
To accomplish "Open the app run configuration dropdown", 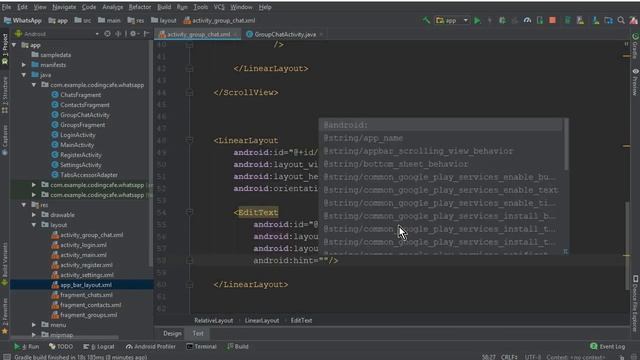I will [x=452, y=20].
